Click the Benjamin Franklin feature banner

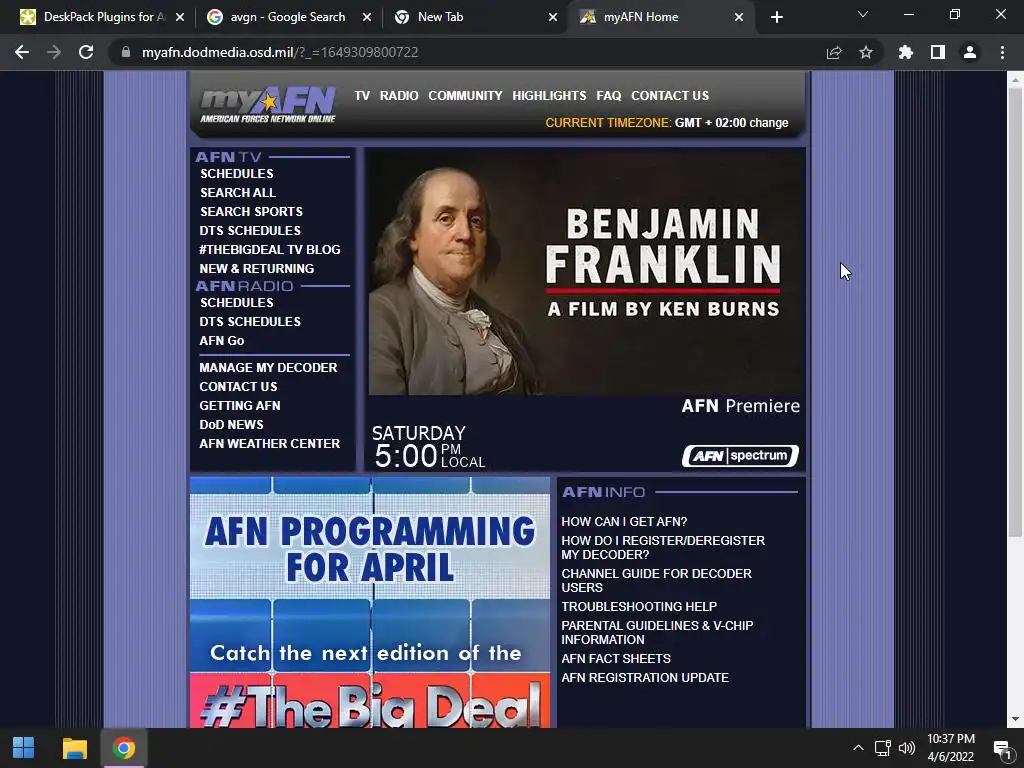click(x=586, y=273)
